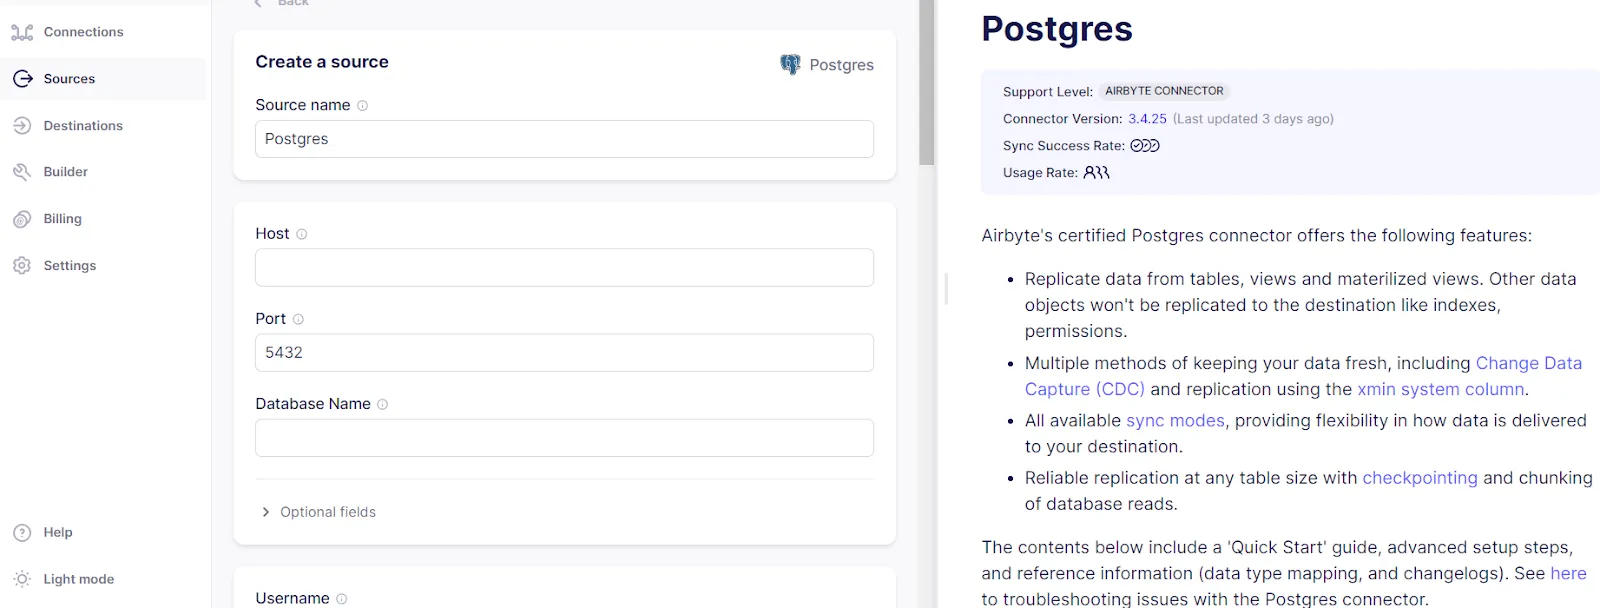Screen dimensions: 1600x608
Task: Open the checkpointing link
Action: click(1419, 478)
